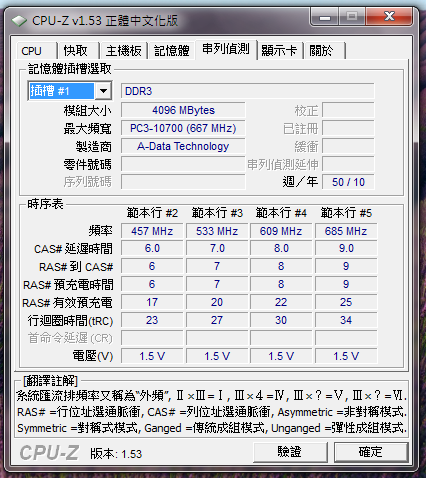The width and height of the screenshot is (426, 478).
Task: Click the DDR3 memory type field
Action: coord(247,91)
